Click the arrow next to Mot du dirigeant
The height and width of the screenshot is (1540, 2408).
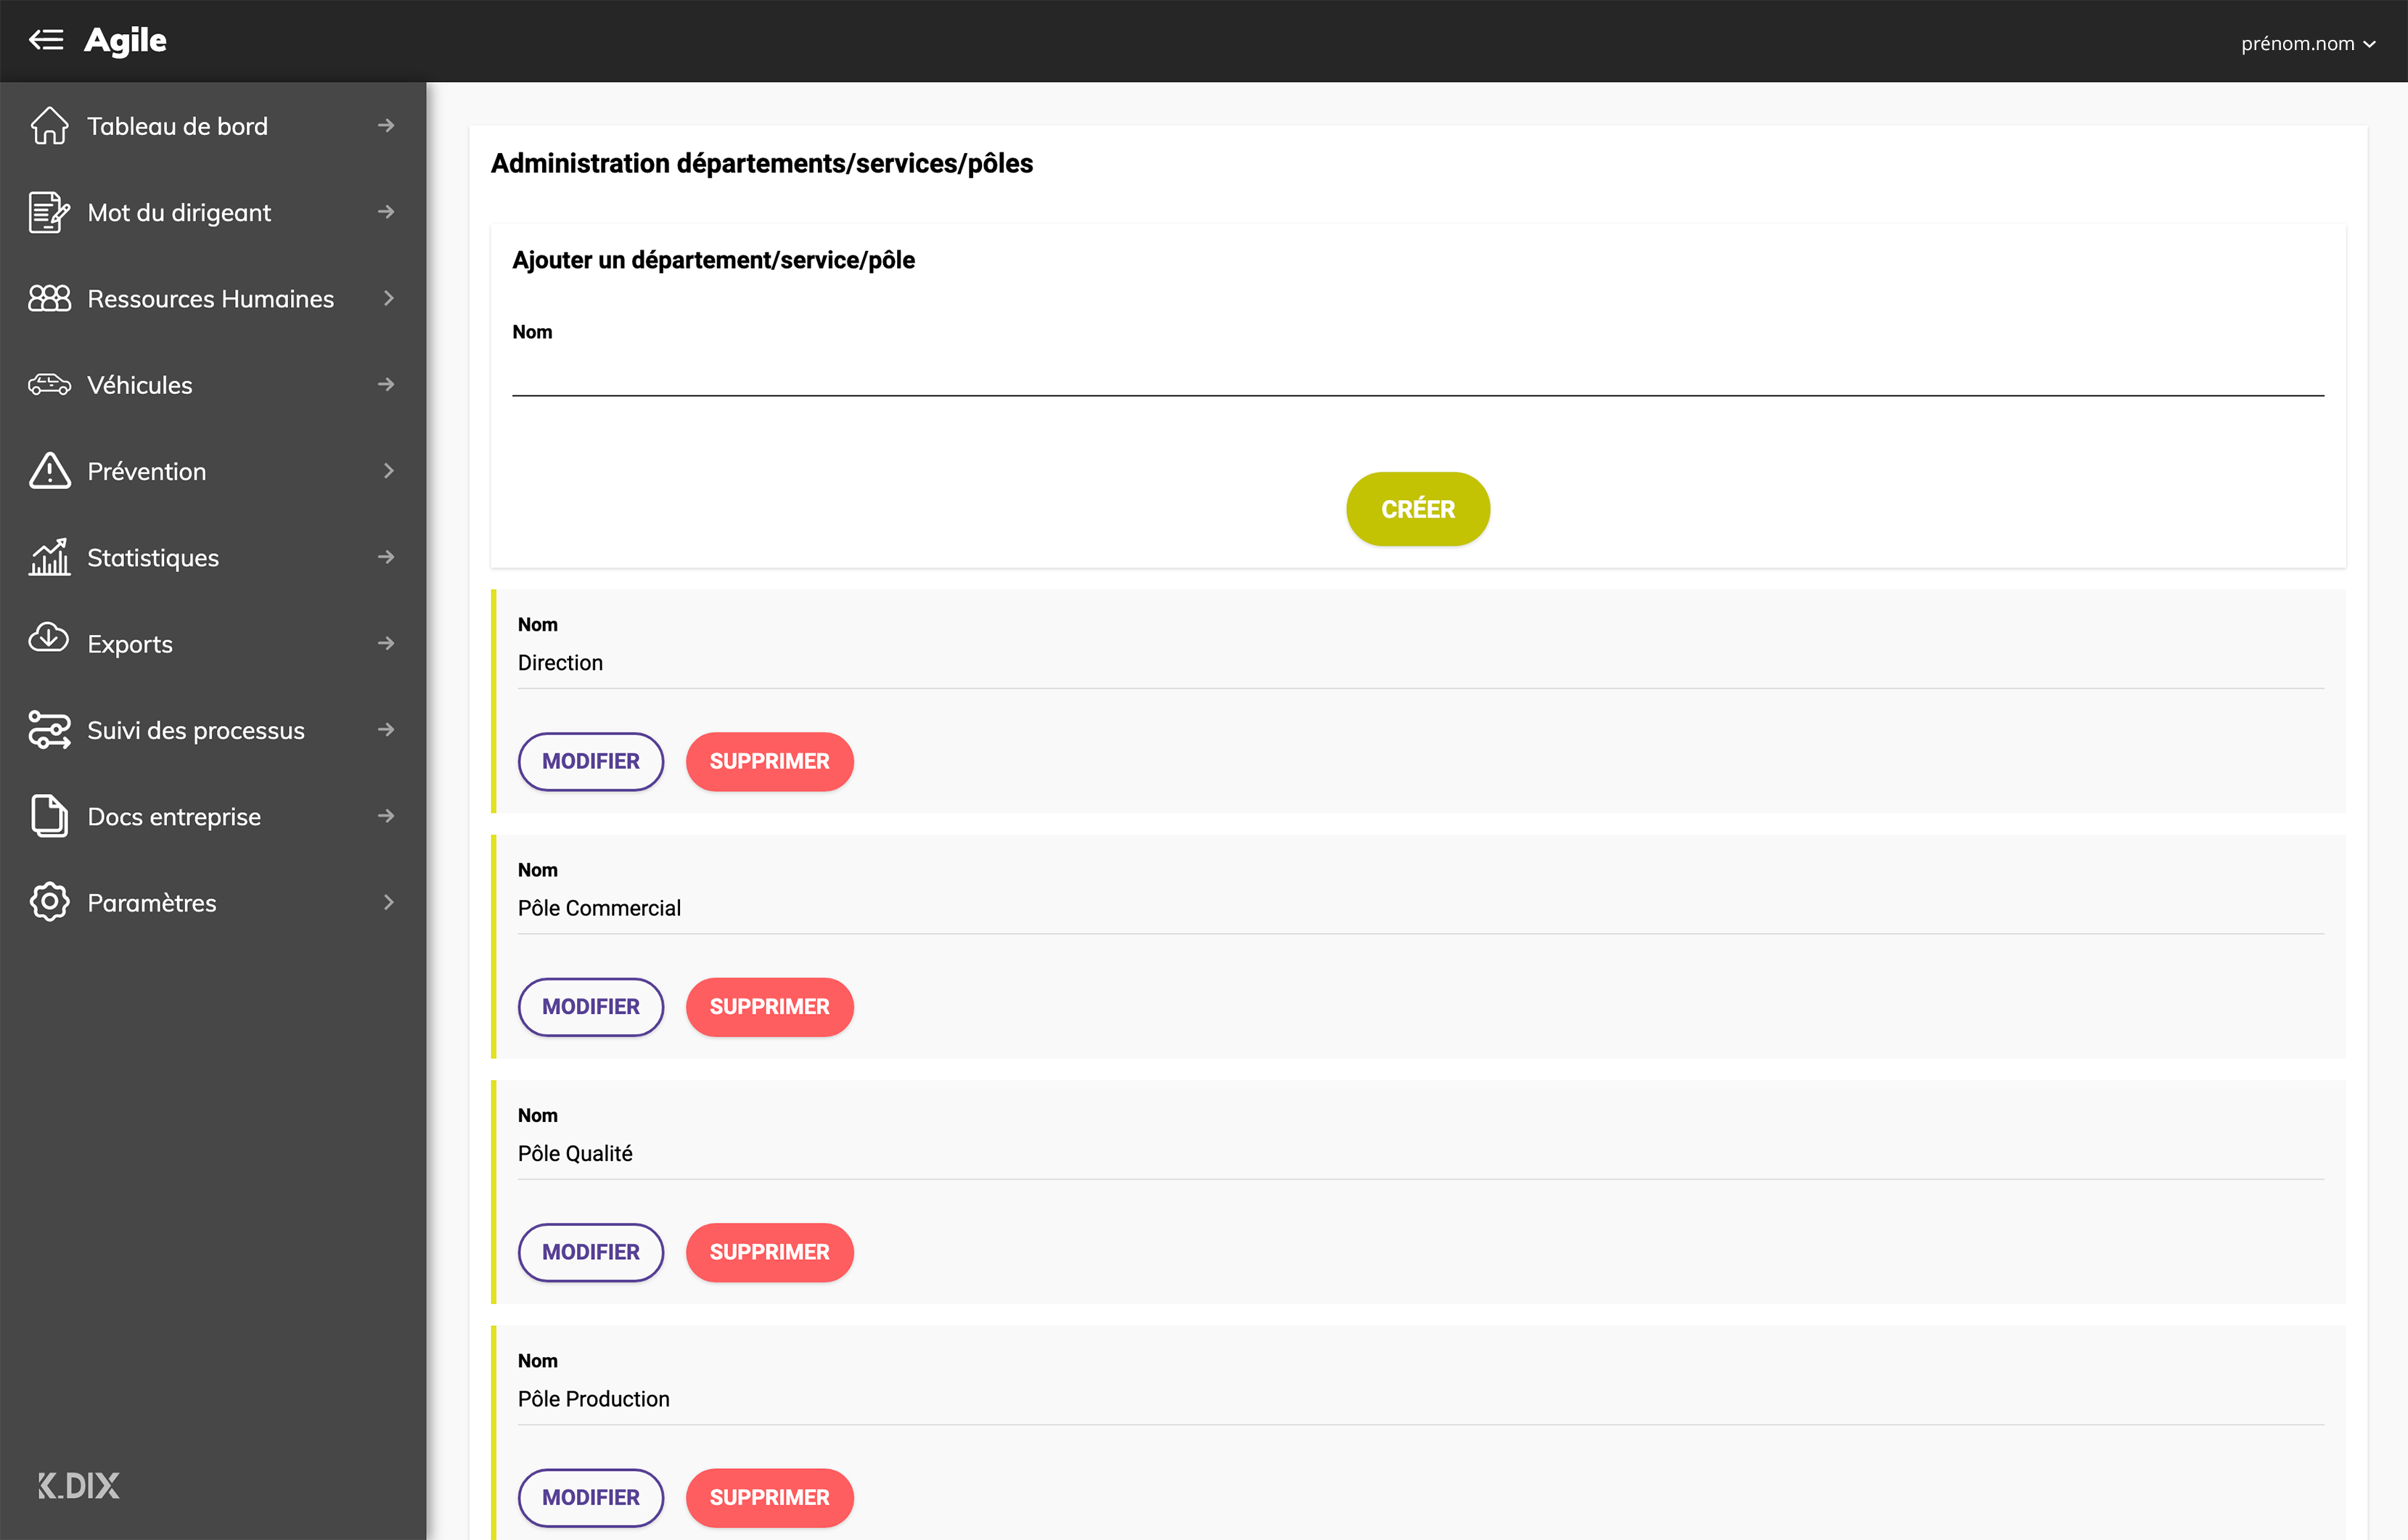tap(386, 212)
